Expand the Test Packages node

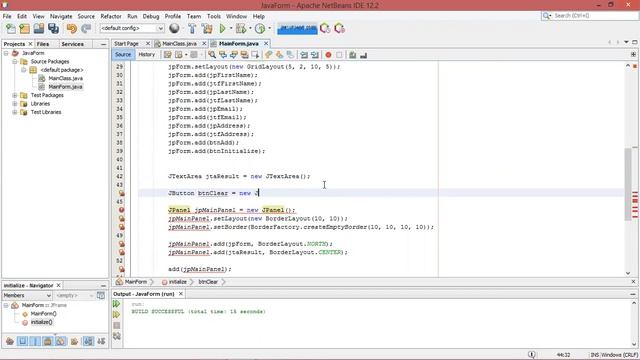pyautogui.click(x=15, y=95)
